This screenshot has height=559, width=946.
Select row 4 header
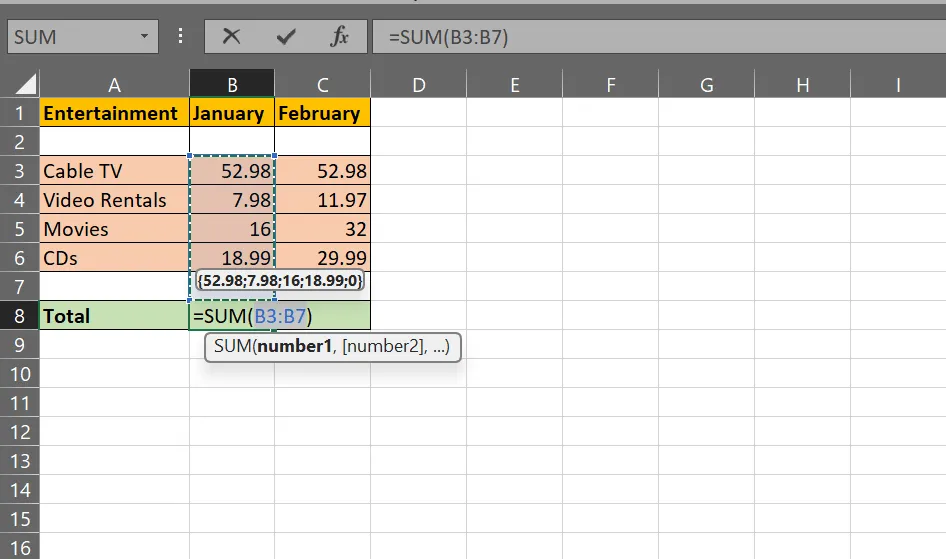tap(19, 200)
